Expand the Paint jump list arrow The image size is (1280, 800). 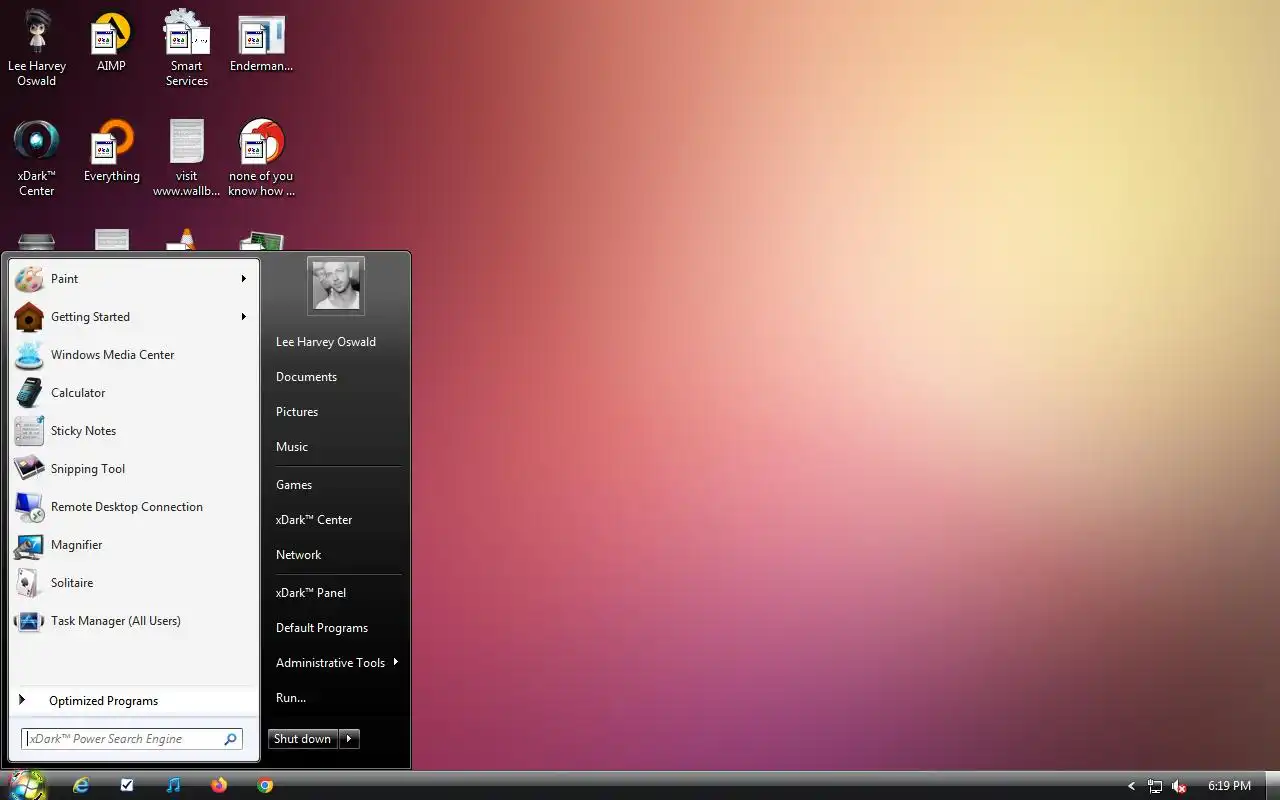[243, 279]
